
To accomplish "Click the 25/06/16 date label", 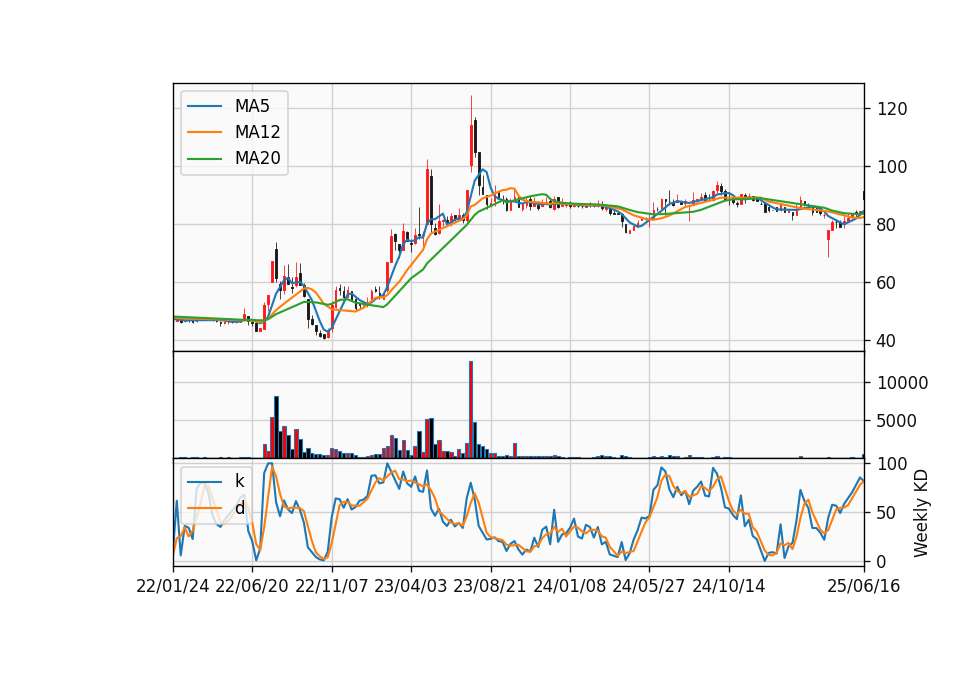I will click(864, 587).
